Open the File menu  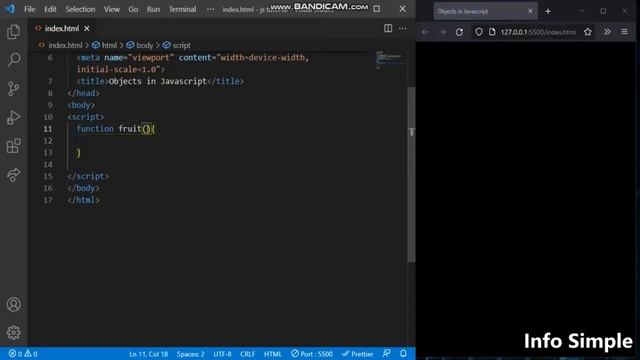tap(29, 9)
